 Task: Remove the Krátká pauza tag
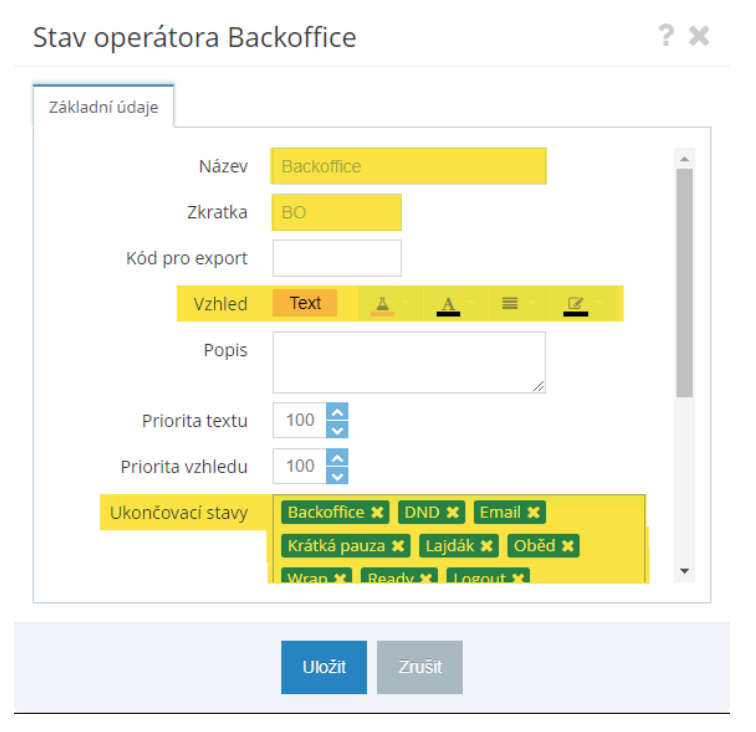398,546
